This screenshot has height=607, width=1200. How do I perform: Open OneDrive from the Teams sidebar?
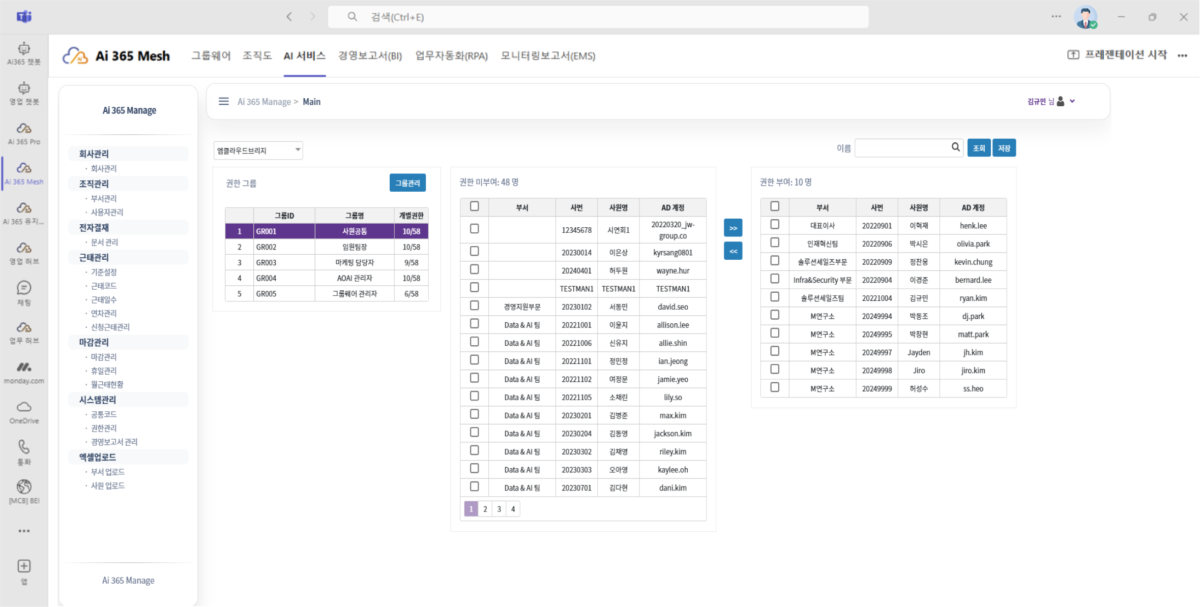coord(23,412)
